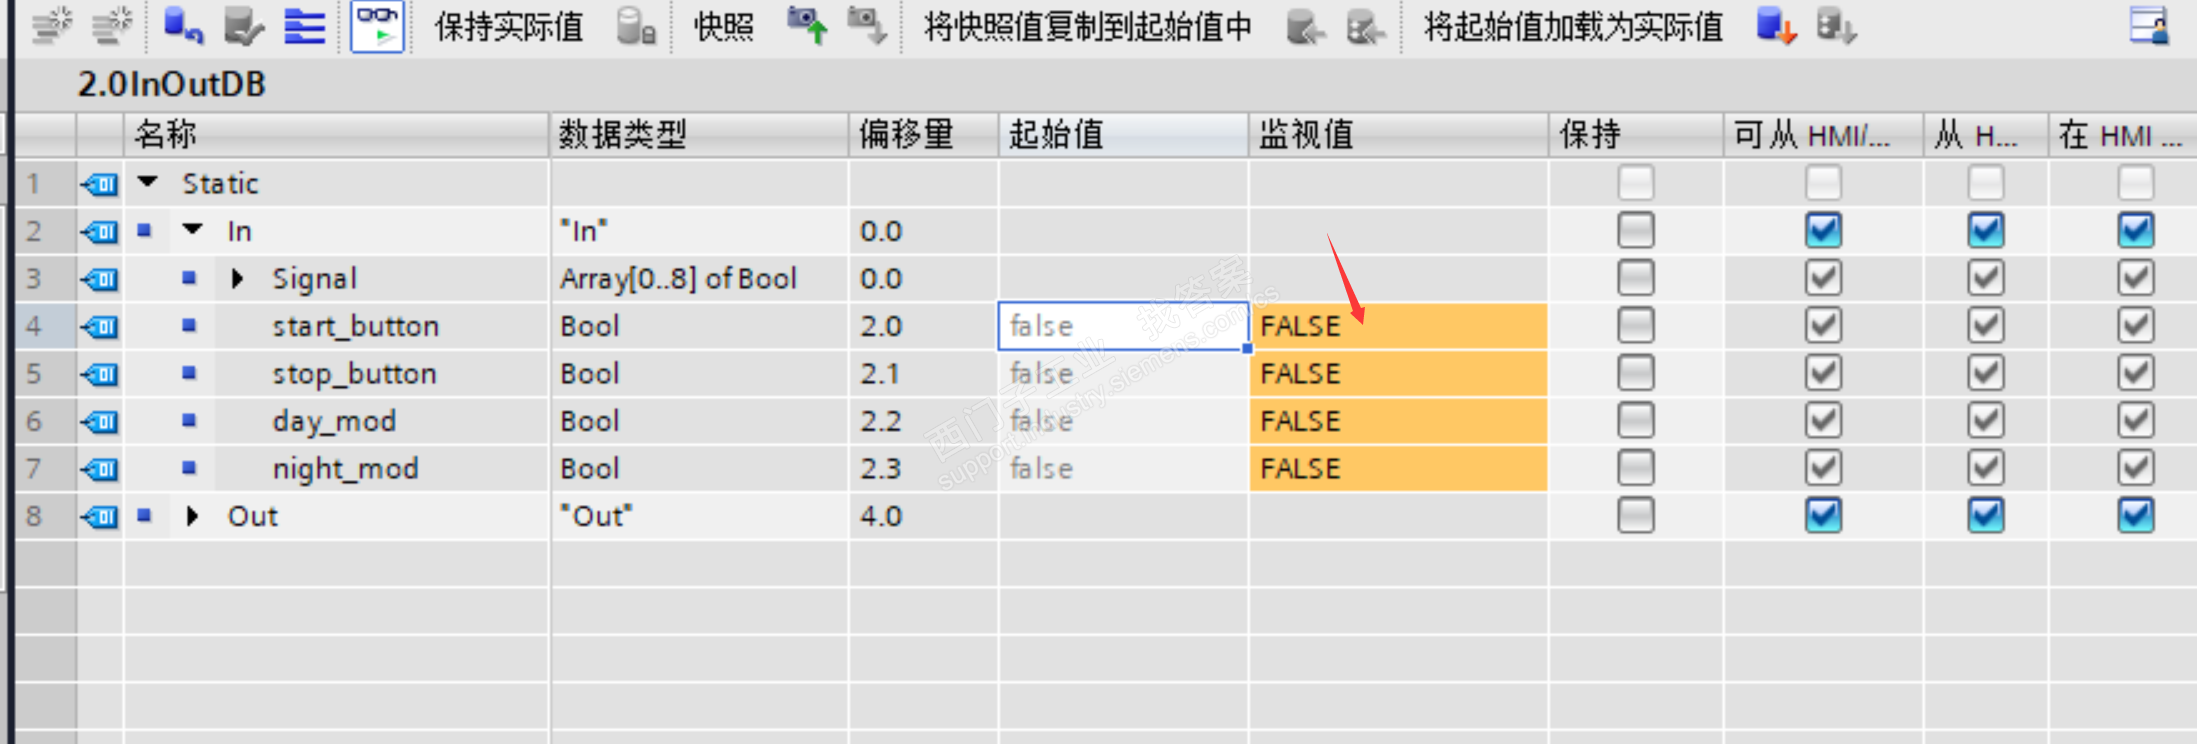Click the "Out" data type cell

coord(699,516)
